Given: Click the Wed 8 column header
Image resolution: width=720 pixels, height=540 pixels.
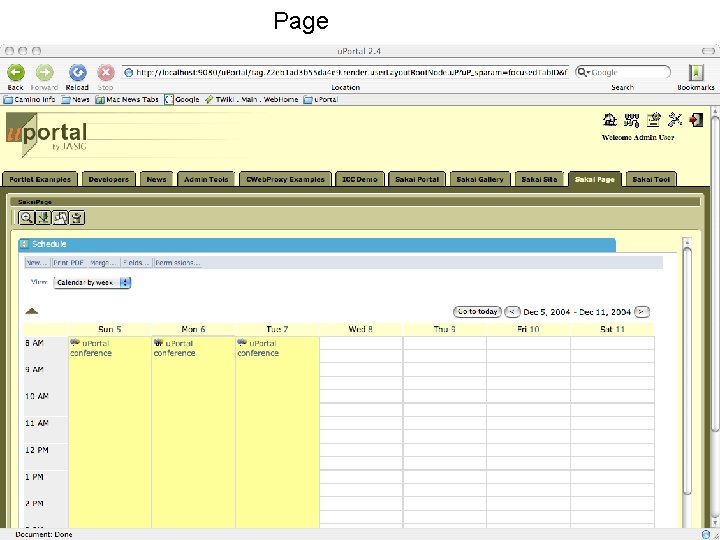Looking at the screenshot, I should [360, 329].
